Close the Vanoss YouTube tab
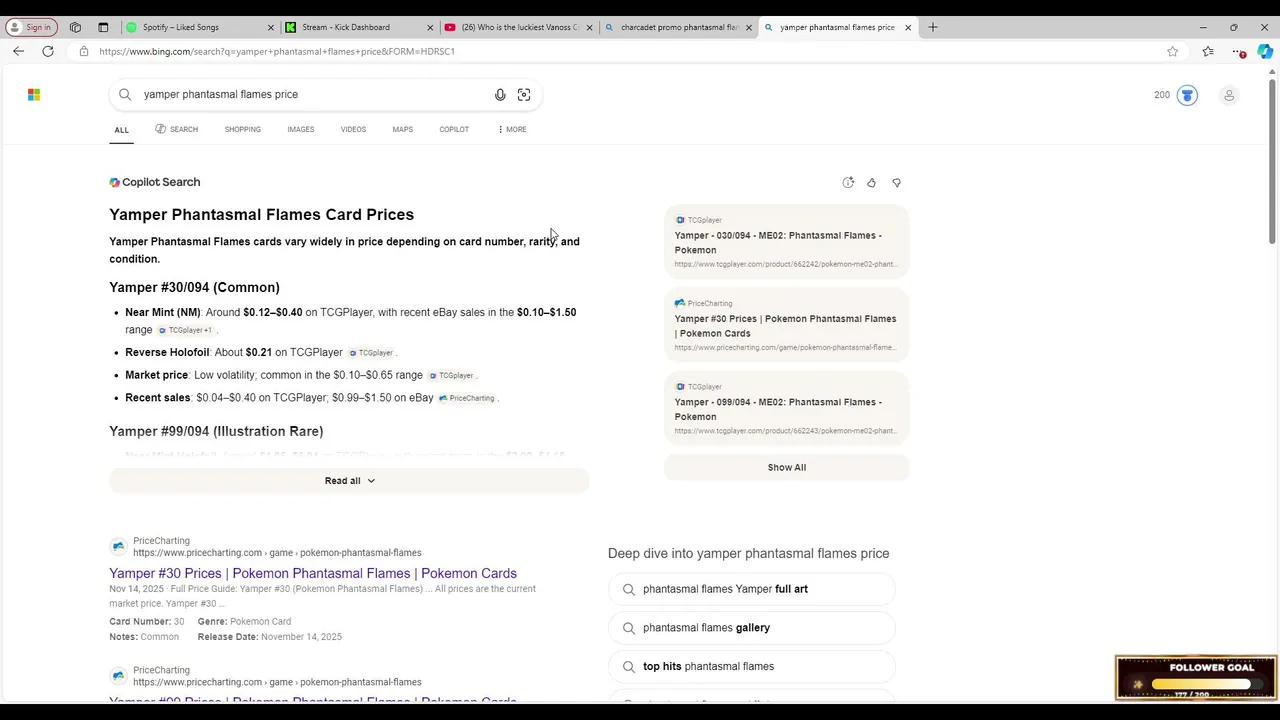This screenshot has width=1280, height=720. click(x=589, y=27)
